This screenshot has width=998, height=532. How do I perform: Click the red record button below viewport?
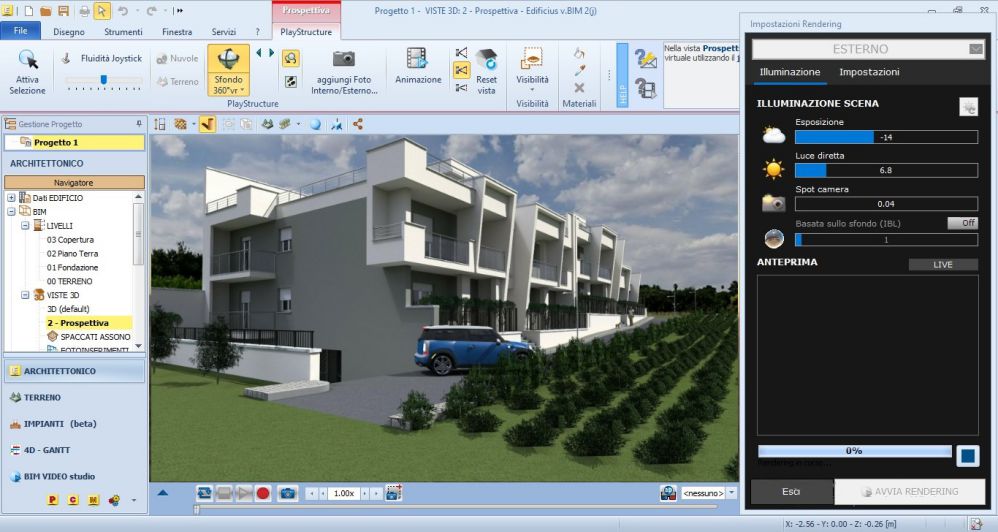(x=263, y=493)
